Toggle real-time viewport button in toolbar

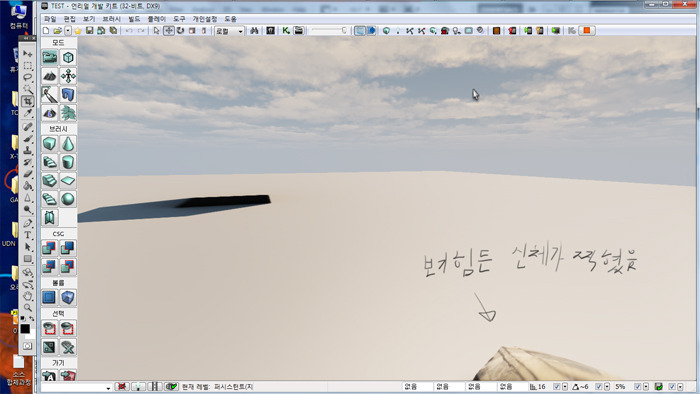click(360, 30)
